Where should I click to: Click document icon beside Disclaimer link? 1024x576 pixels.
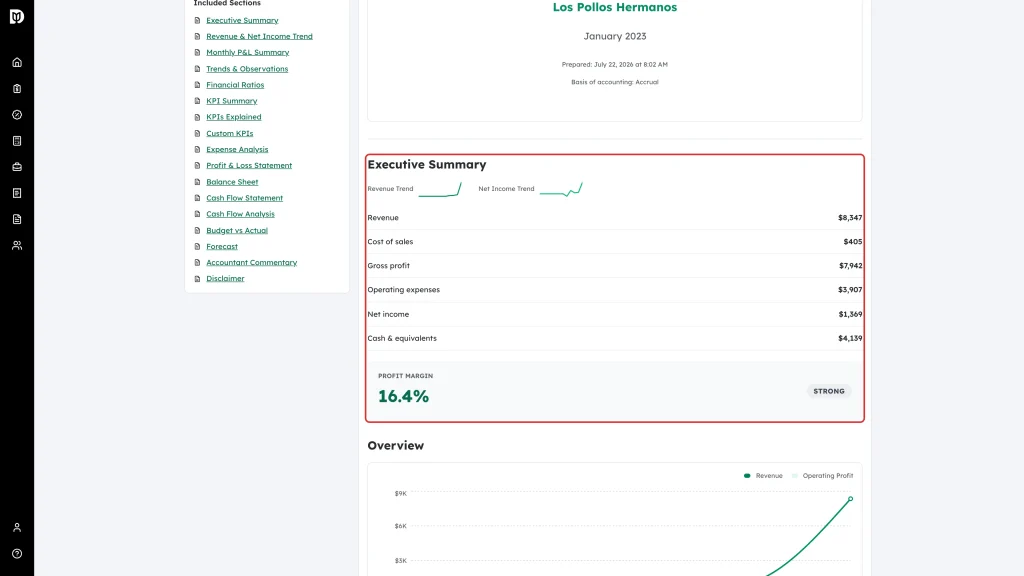197,278
